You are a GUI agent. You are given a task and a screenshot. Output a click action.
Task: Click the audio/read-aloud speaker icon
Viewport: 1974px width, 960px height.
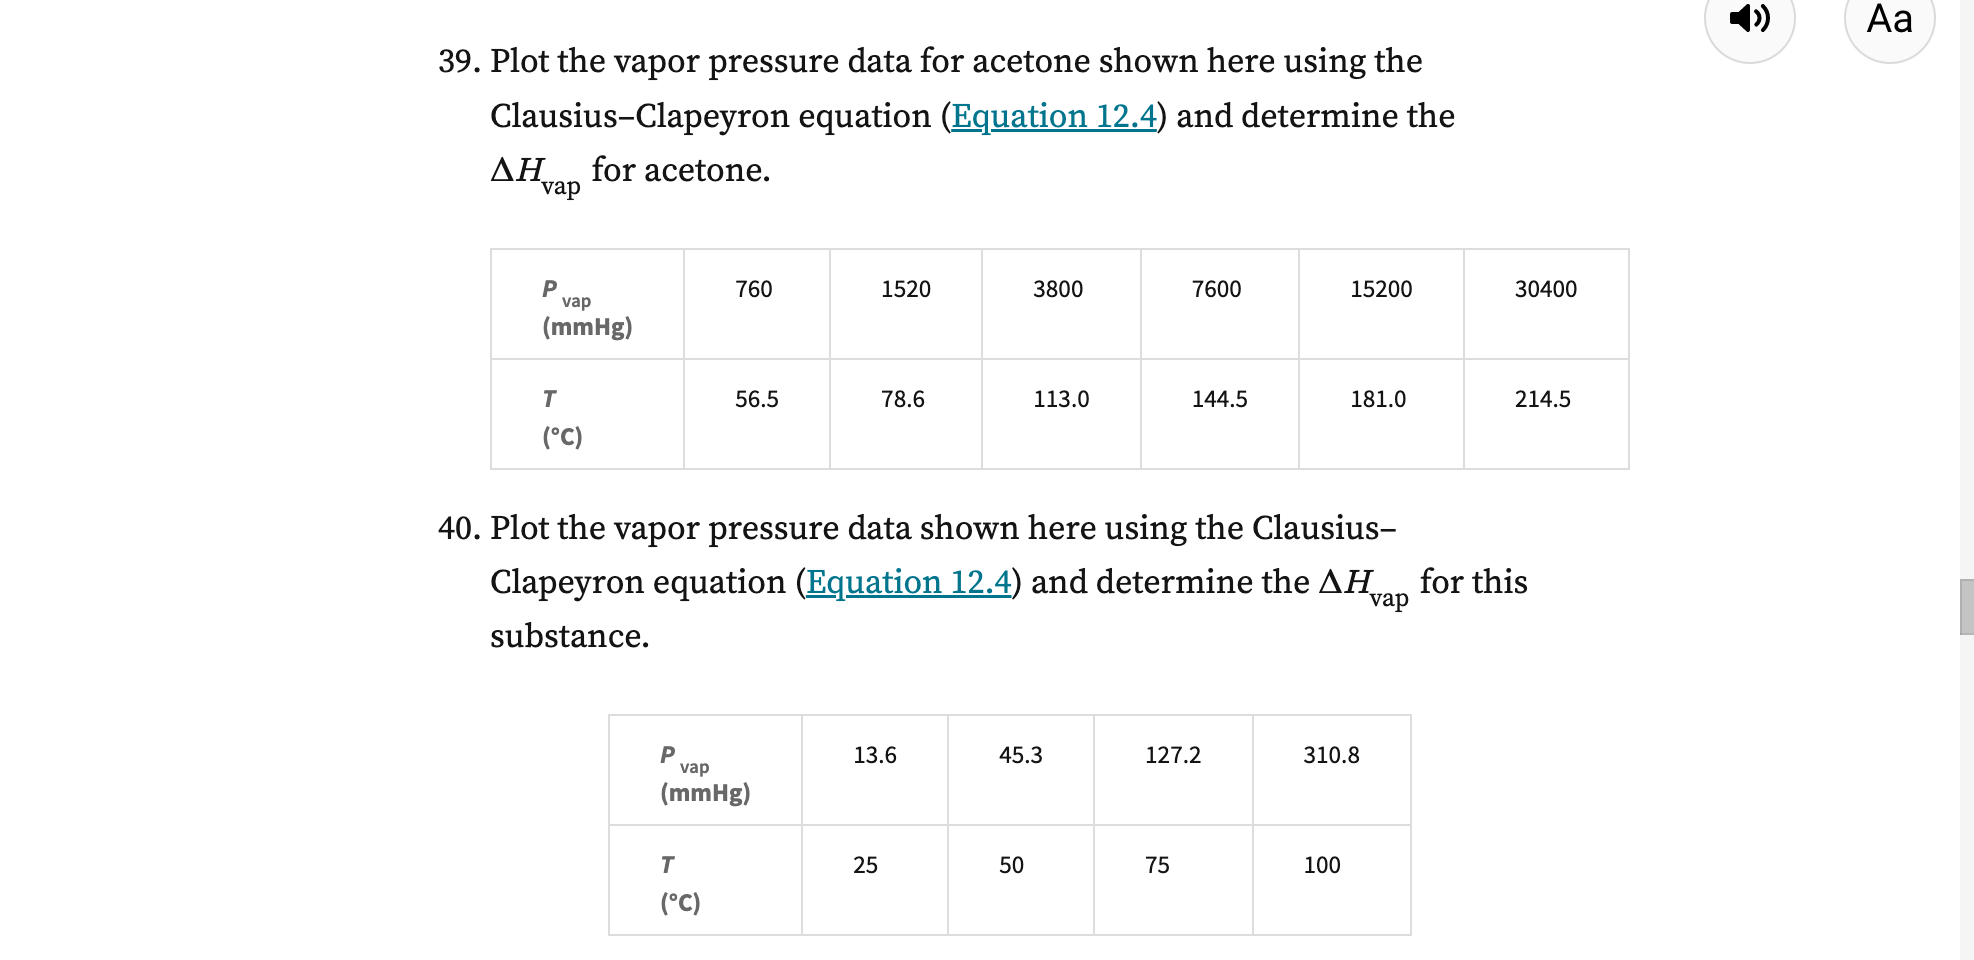click(x=1750, y=20)
